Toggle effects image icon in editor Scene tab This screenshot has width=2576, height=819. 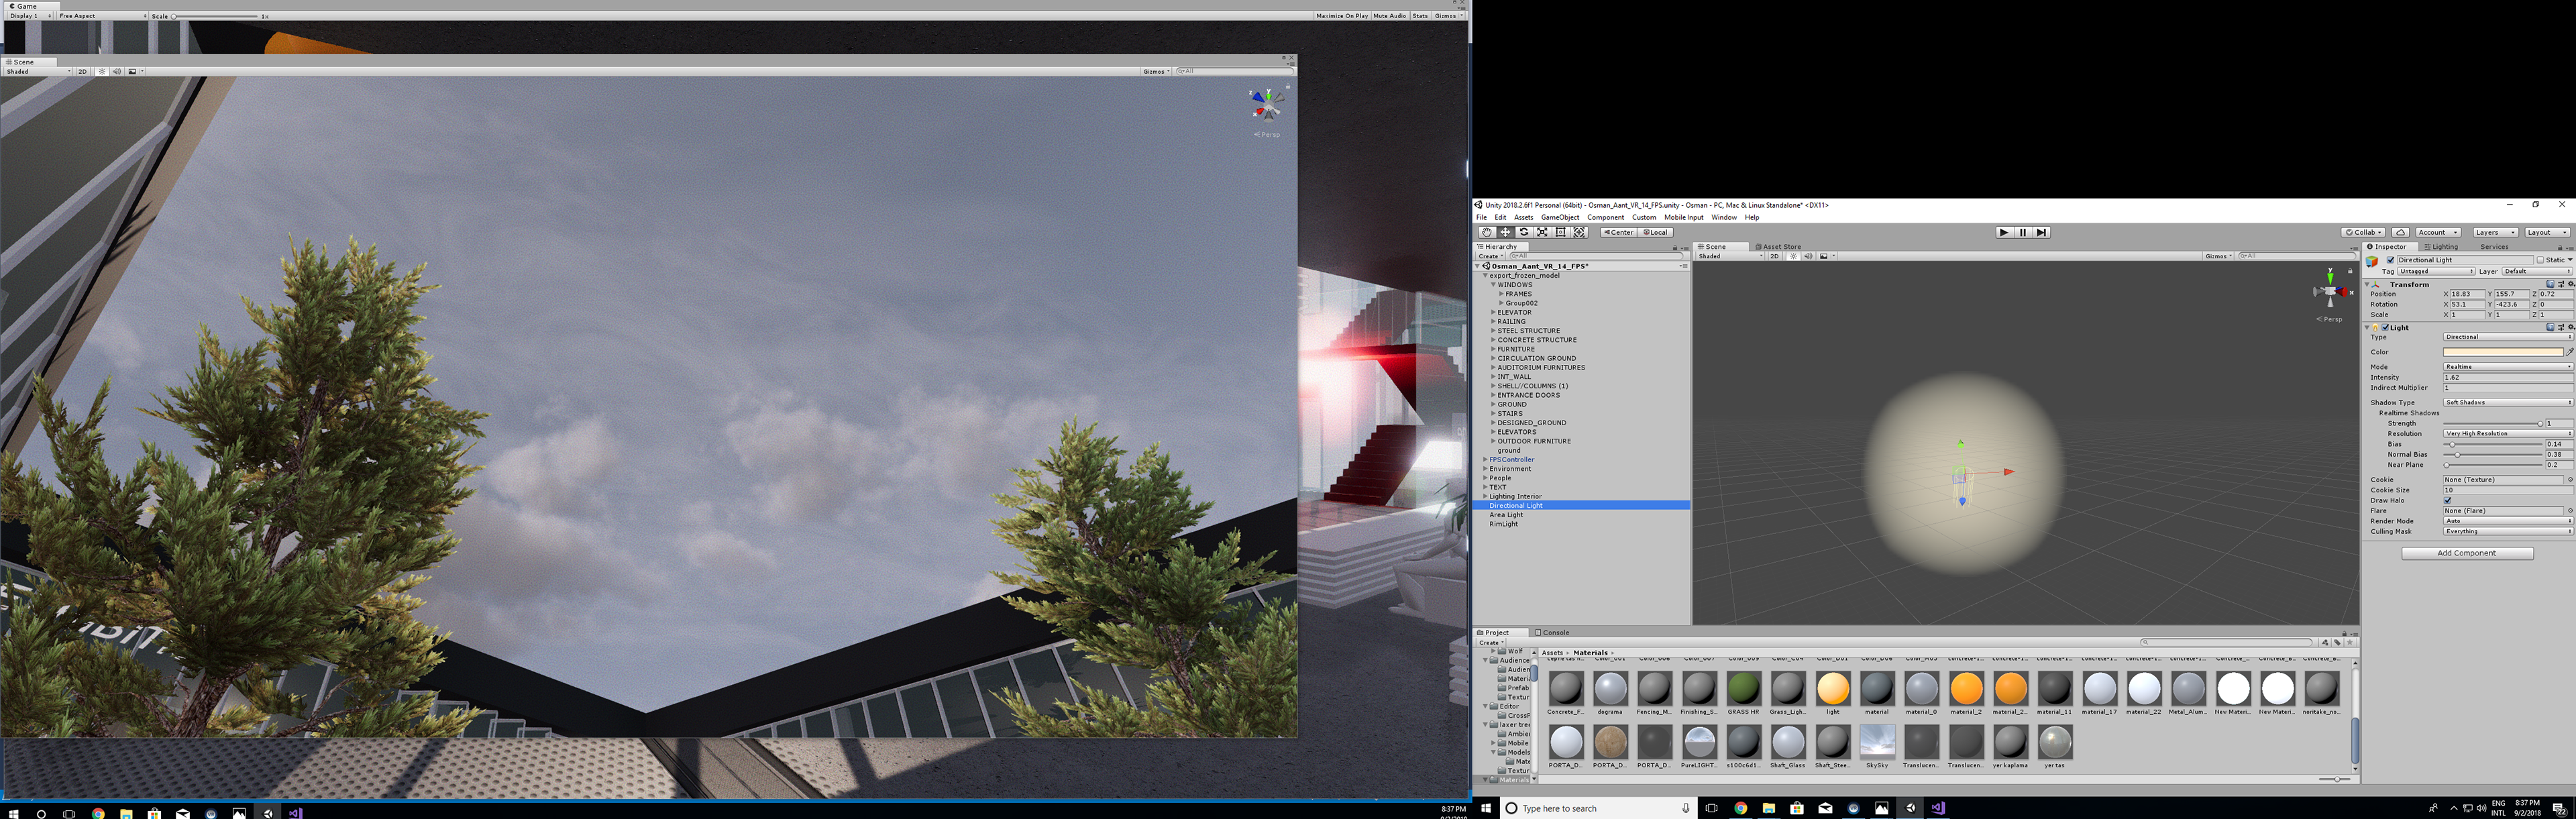click(x=1823, y=256)
